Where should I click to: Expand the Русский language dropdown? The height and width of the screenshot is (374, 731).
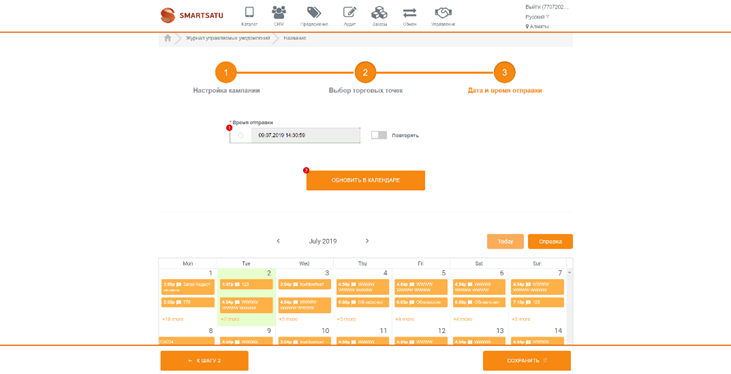538,17
